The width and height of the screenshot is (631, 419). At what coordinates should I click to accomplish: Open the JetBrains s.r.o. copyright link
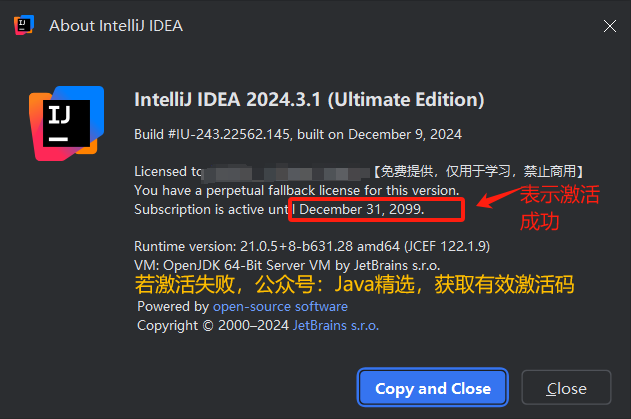[x=336, y=325]
